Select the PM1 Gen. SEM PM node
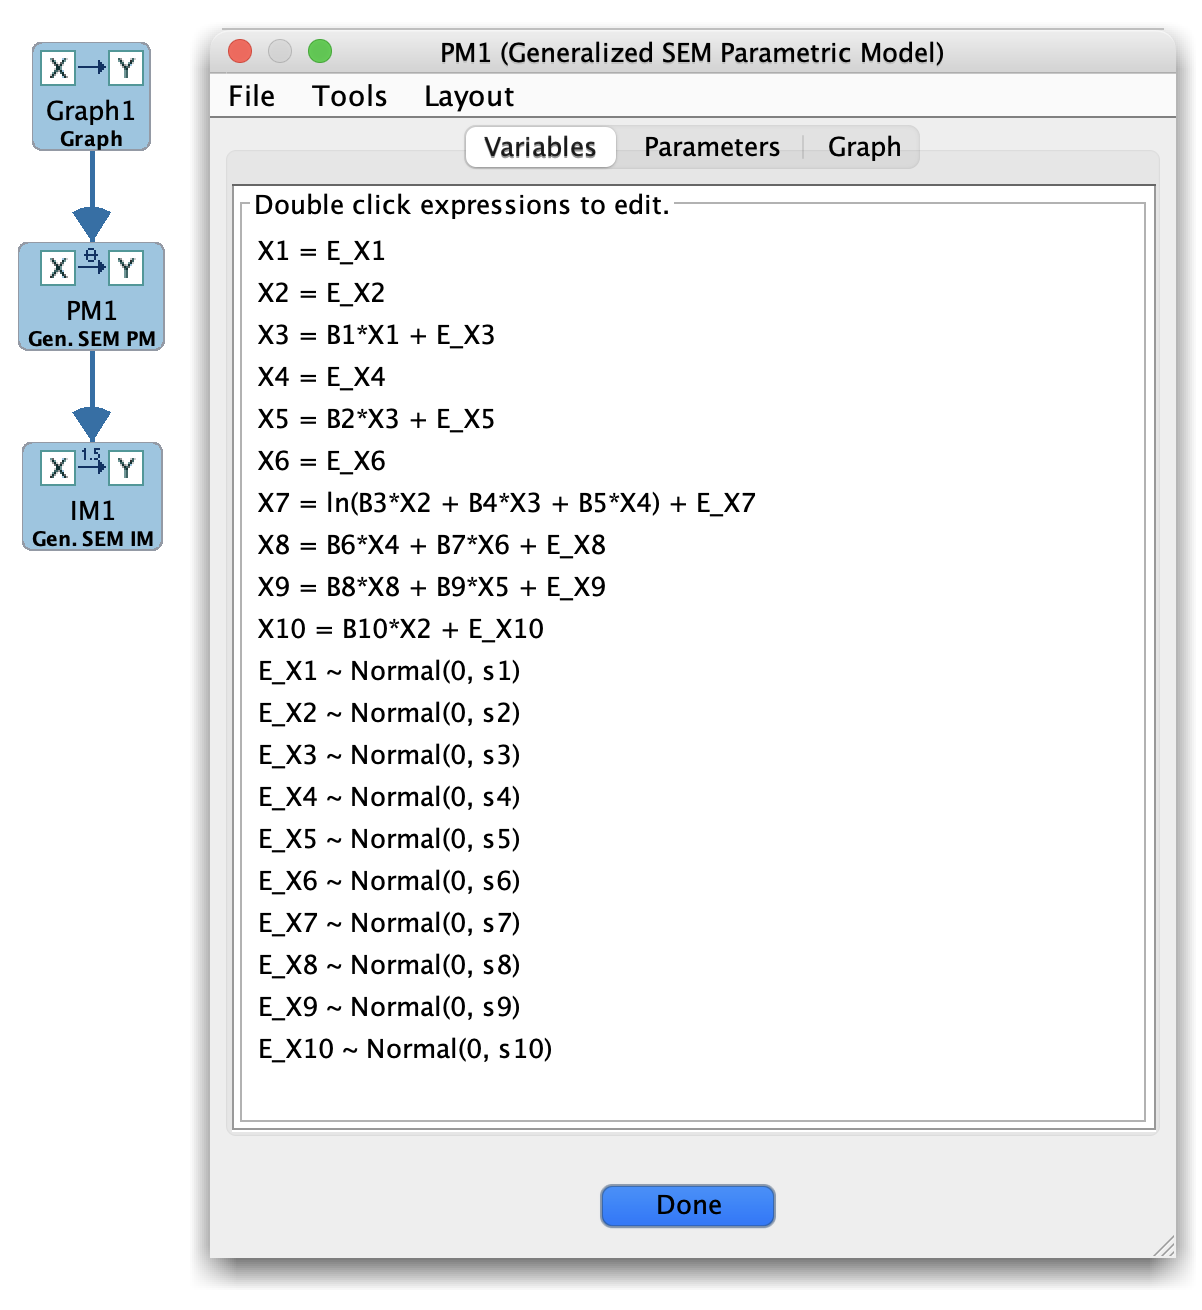 (x=91, y=296)
